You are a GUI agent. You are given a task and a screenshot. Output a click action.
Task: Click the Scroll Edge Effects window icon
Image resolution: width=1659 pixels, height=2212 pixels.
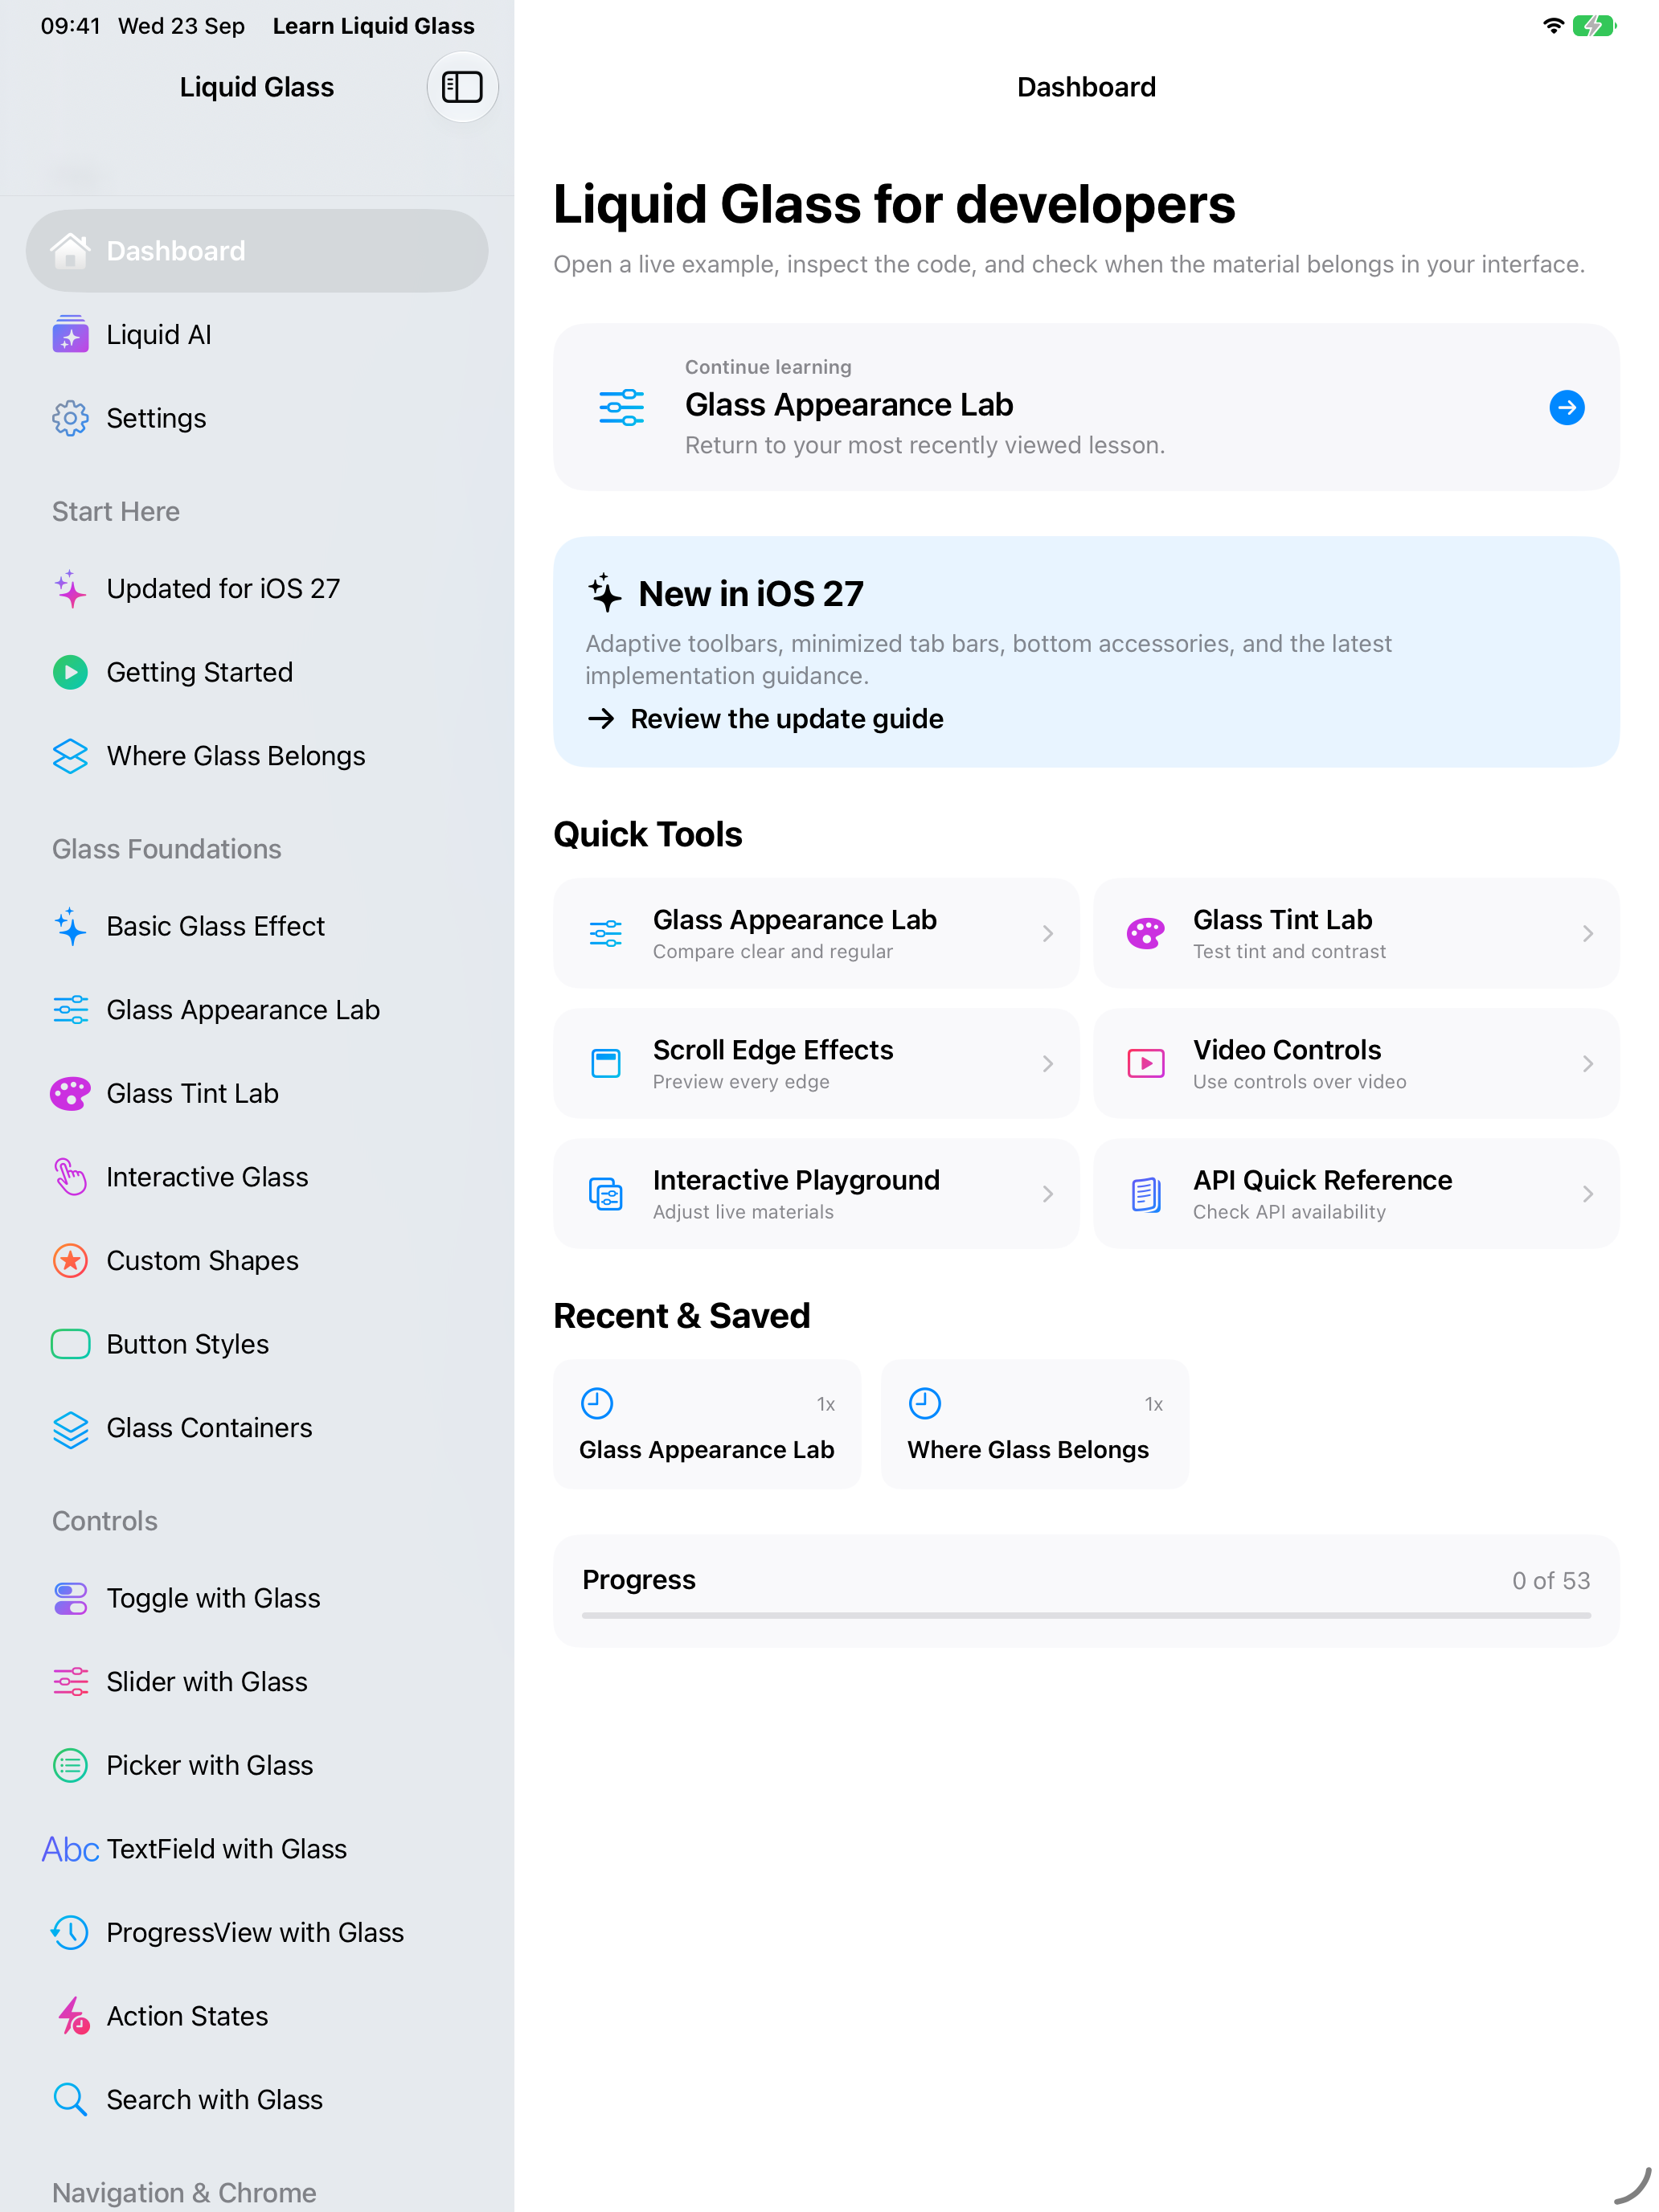606,1063
